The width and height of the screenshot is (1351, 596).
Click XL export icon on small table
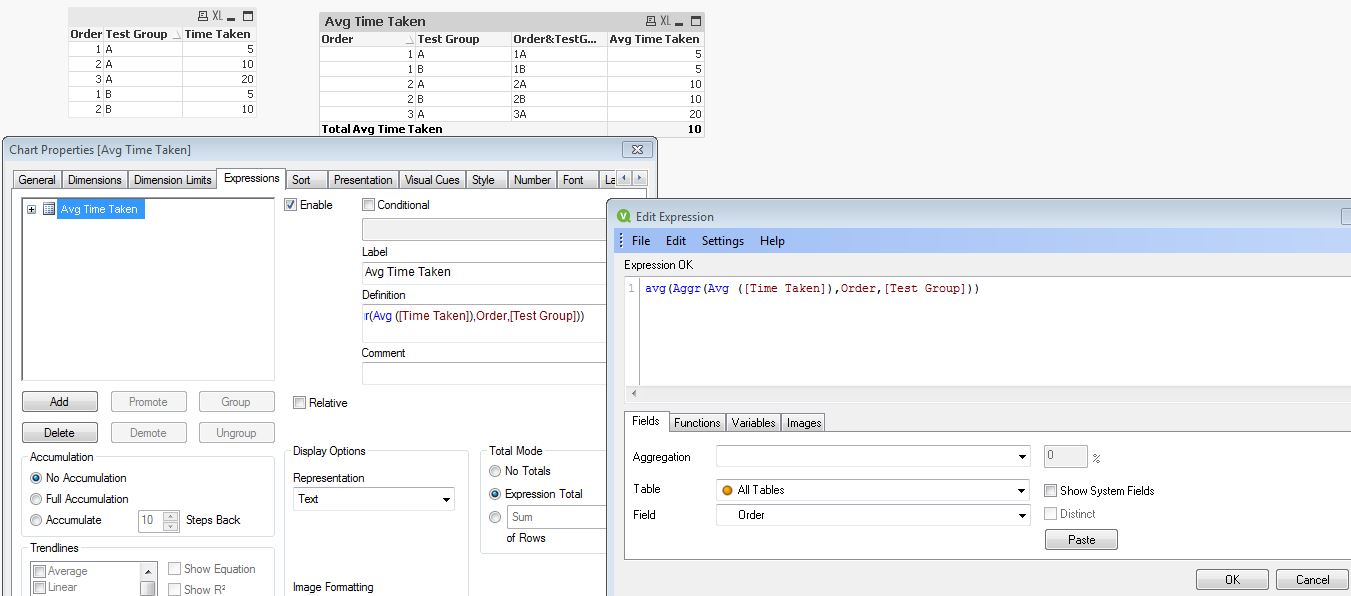(x=217, y=17)
